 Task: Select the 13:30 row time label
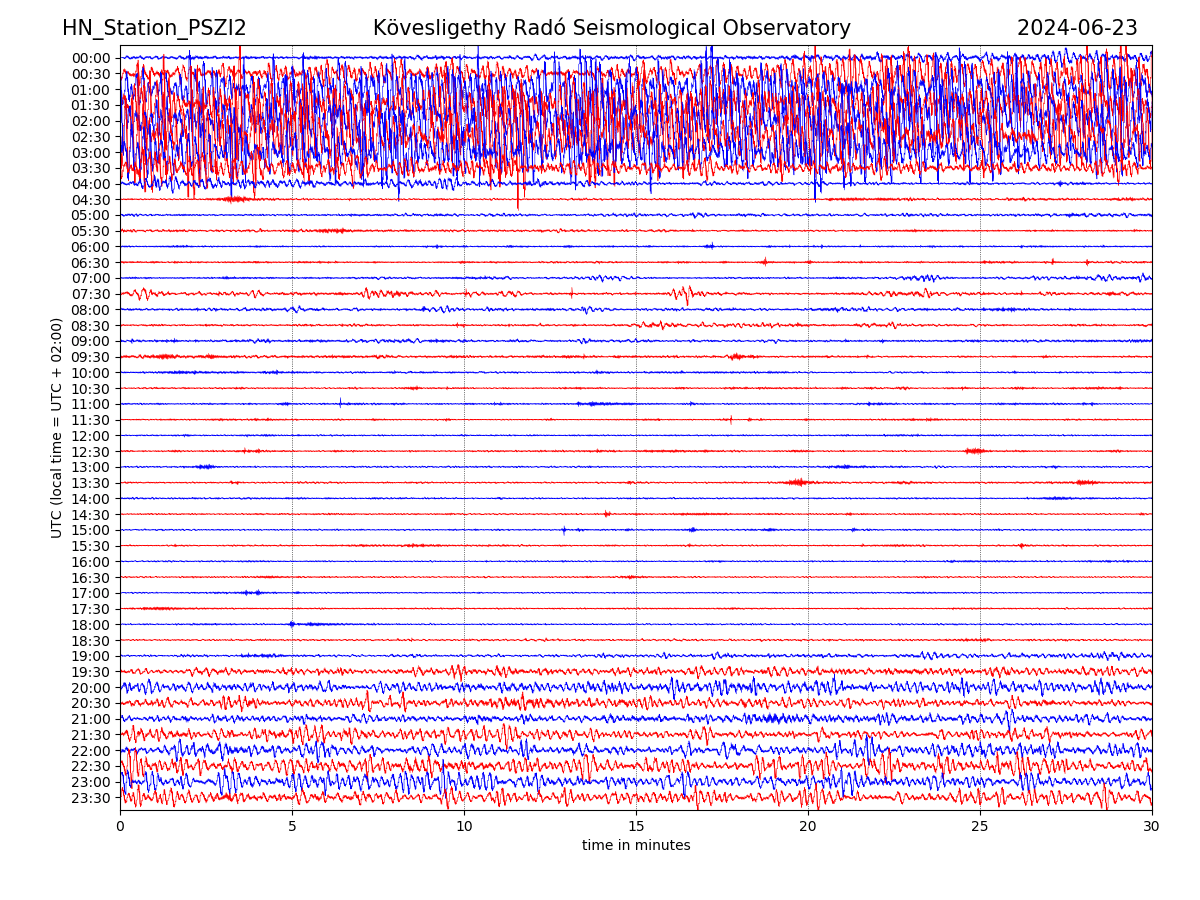coord(91,483)
